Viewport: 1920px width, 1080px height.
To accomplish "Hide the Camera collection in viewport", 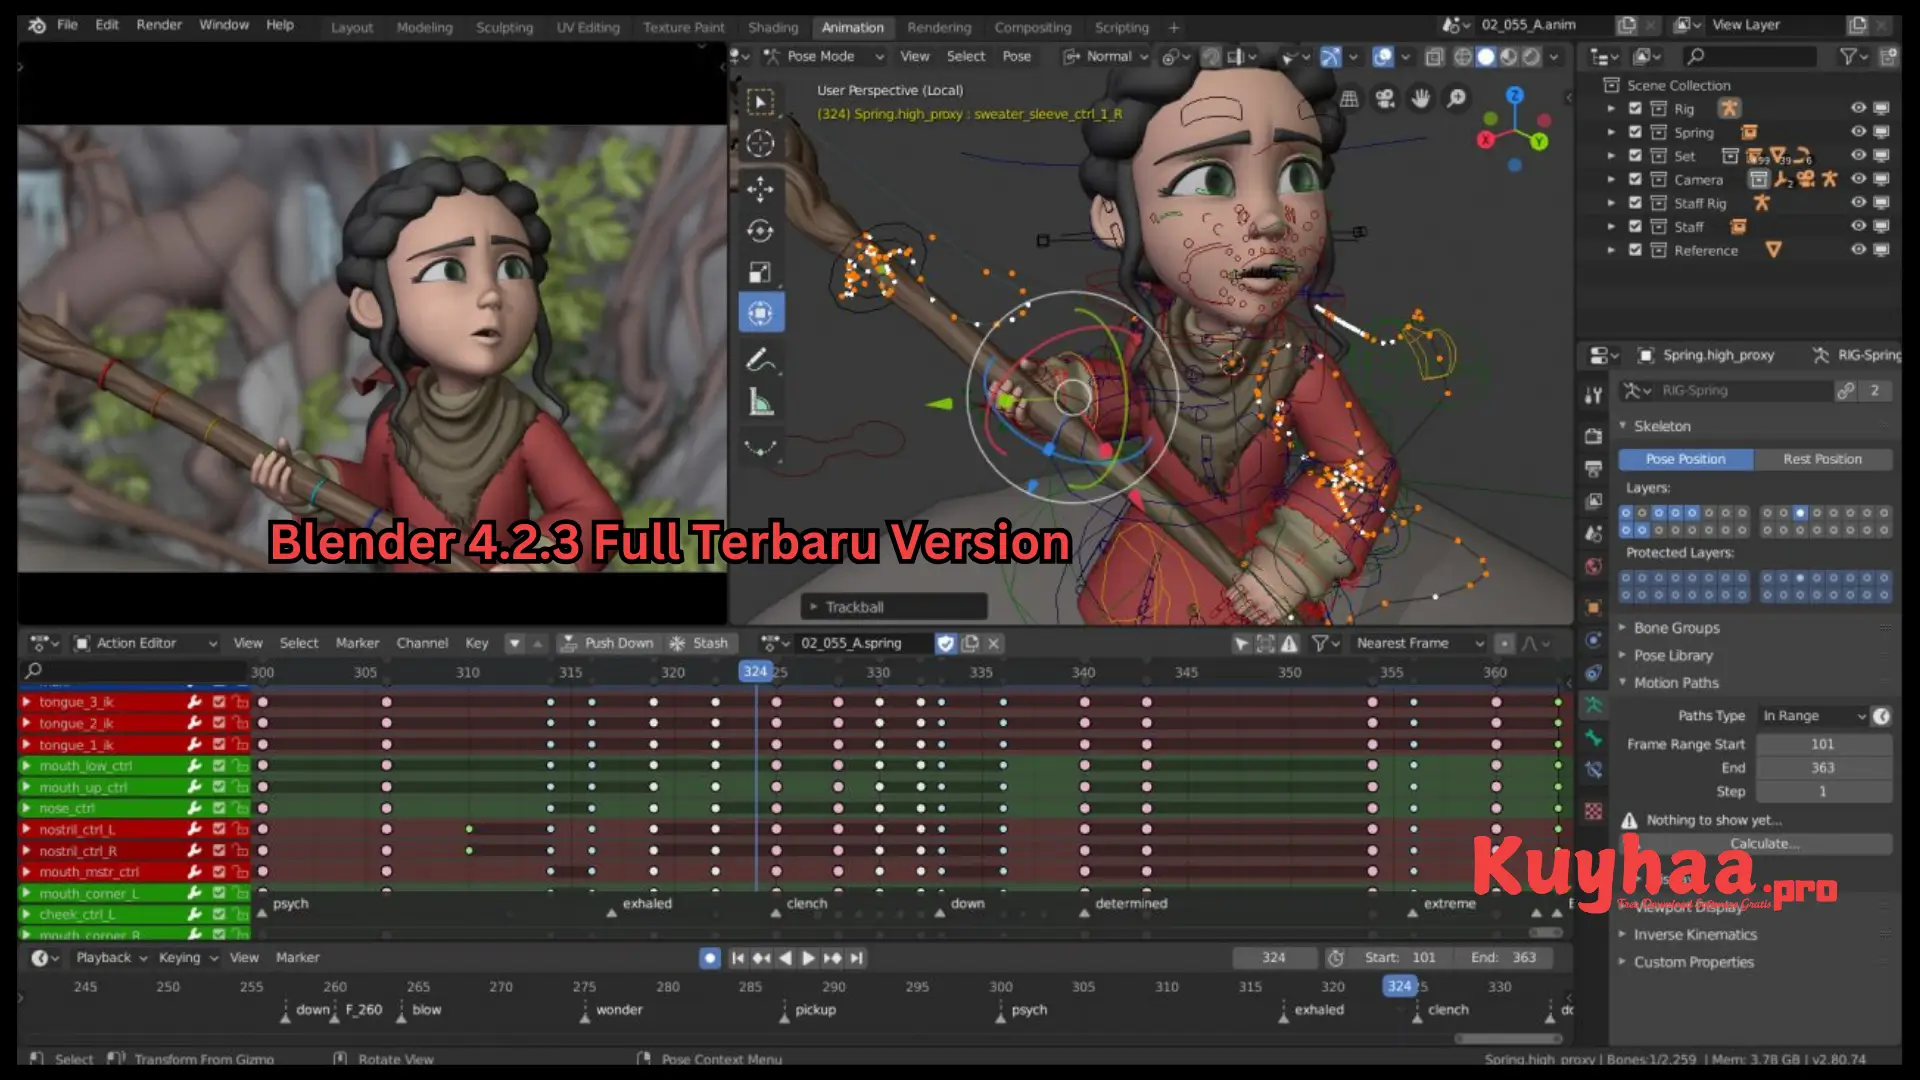I will [x=1858, y=179].
